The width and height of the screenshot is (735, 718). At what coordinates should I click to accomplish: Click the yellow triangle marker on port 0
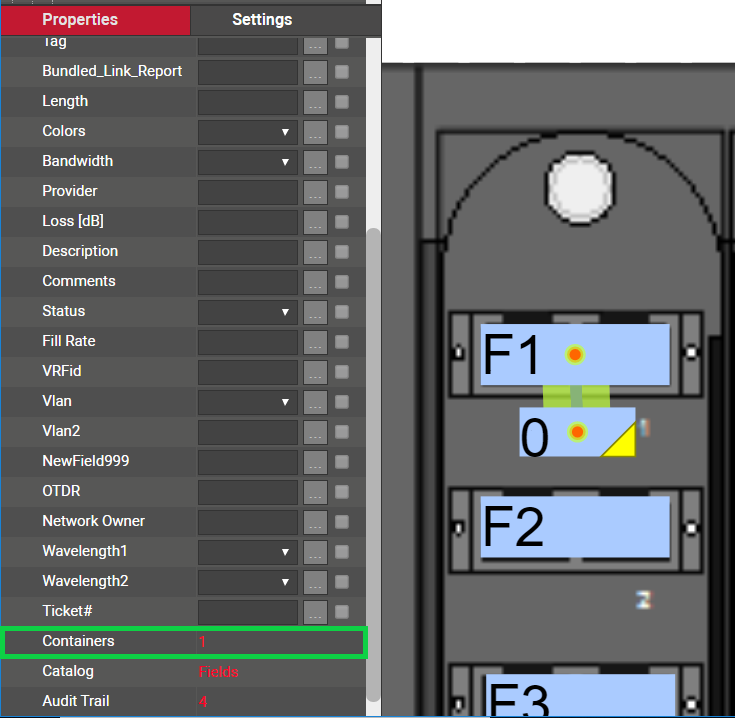point(620,439)
